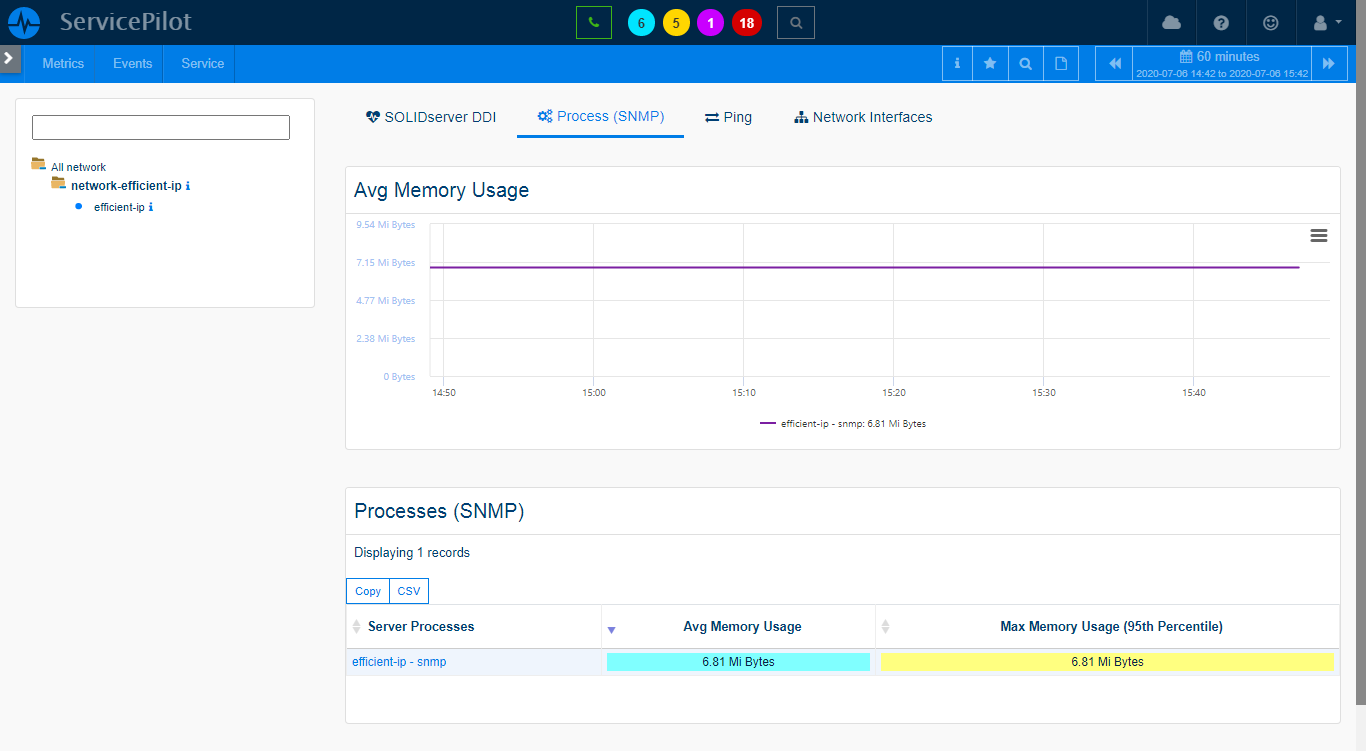1366x751 pixels.
Task: Open the efficient-ip - snmp process link
Action: pos(399,662)
